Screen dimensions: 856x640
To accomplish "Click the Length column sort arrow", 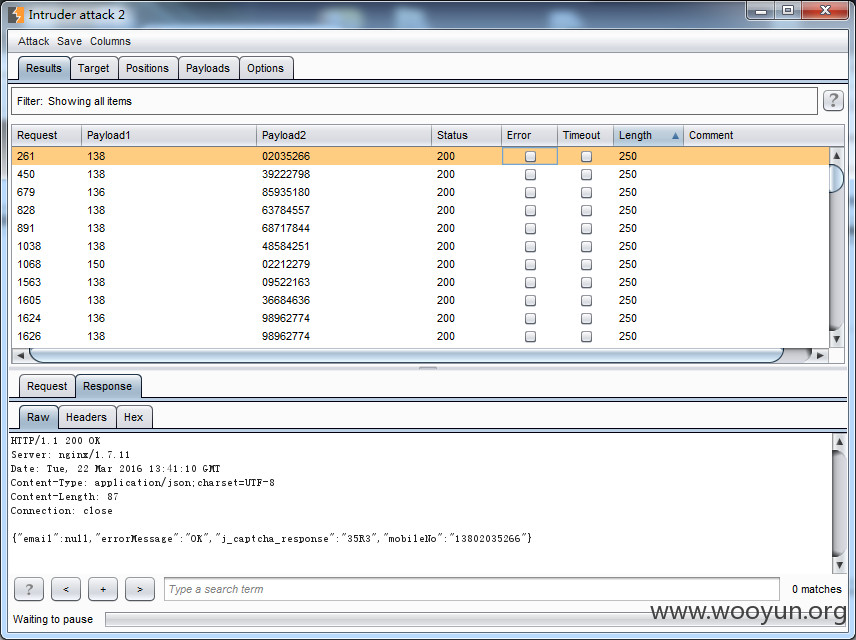I will (x=675, y=135).
